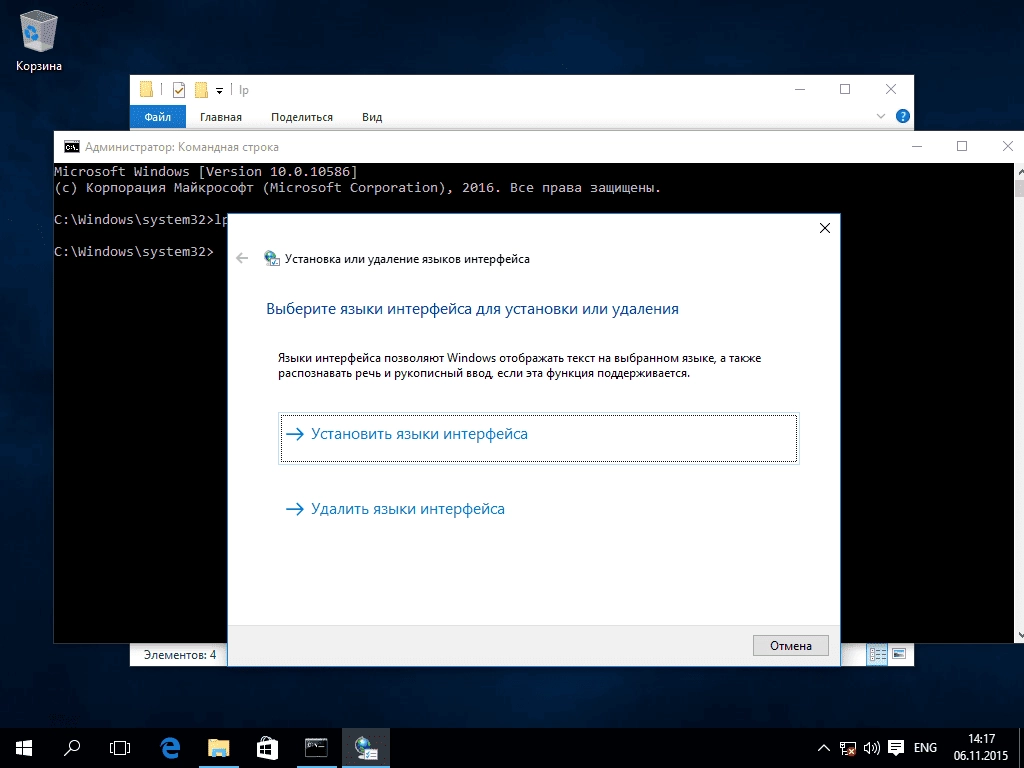The height and width of the screenshot is (768, 1024).
Task: Choose Установить языки интерфейса option
Action: click(x=538, y=438)
